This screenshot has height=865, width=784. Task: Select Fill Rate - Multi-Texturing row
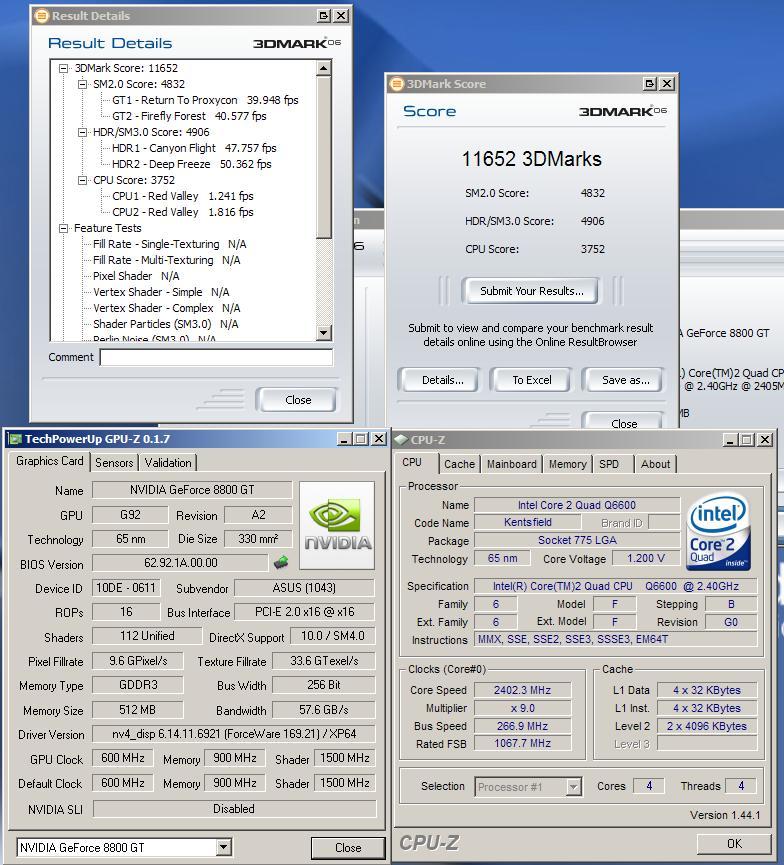(x=167, y=260)
